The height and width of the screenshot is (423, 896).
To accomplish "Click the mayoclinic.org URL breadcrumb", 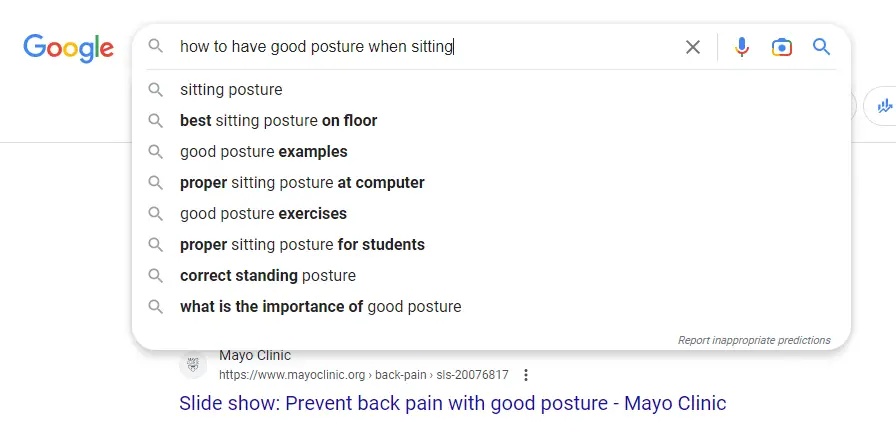I will click(x=363, y=375).
